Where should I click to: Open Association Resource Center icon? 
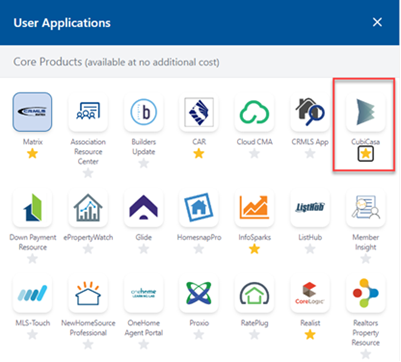click(88, 112)
